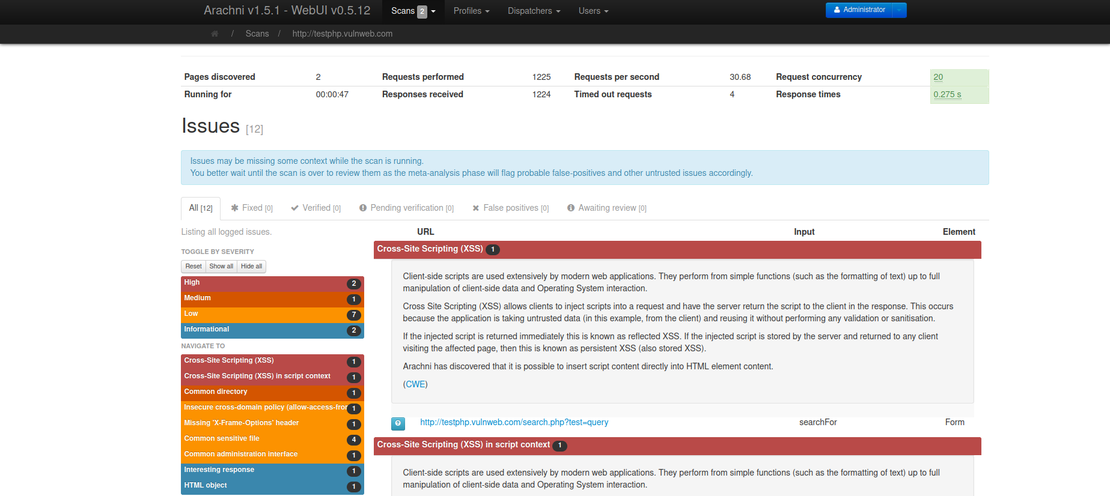The height and width of the screenshot is (496, 1110).
Task: Expand the Profiles dropdown menu
Action: [x=471, y=10]
